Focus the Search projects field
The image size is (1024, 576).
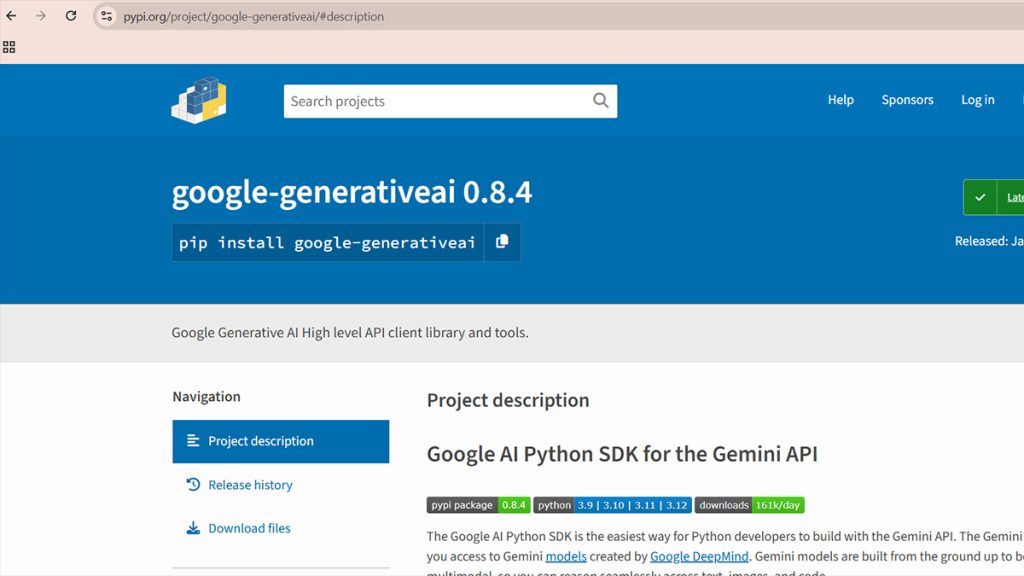point(450,101)
